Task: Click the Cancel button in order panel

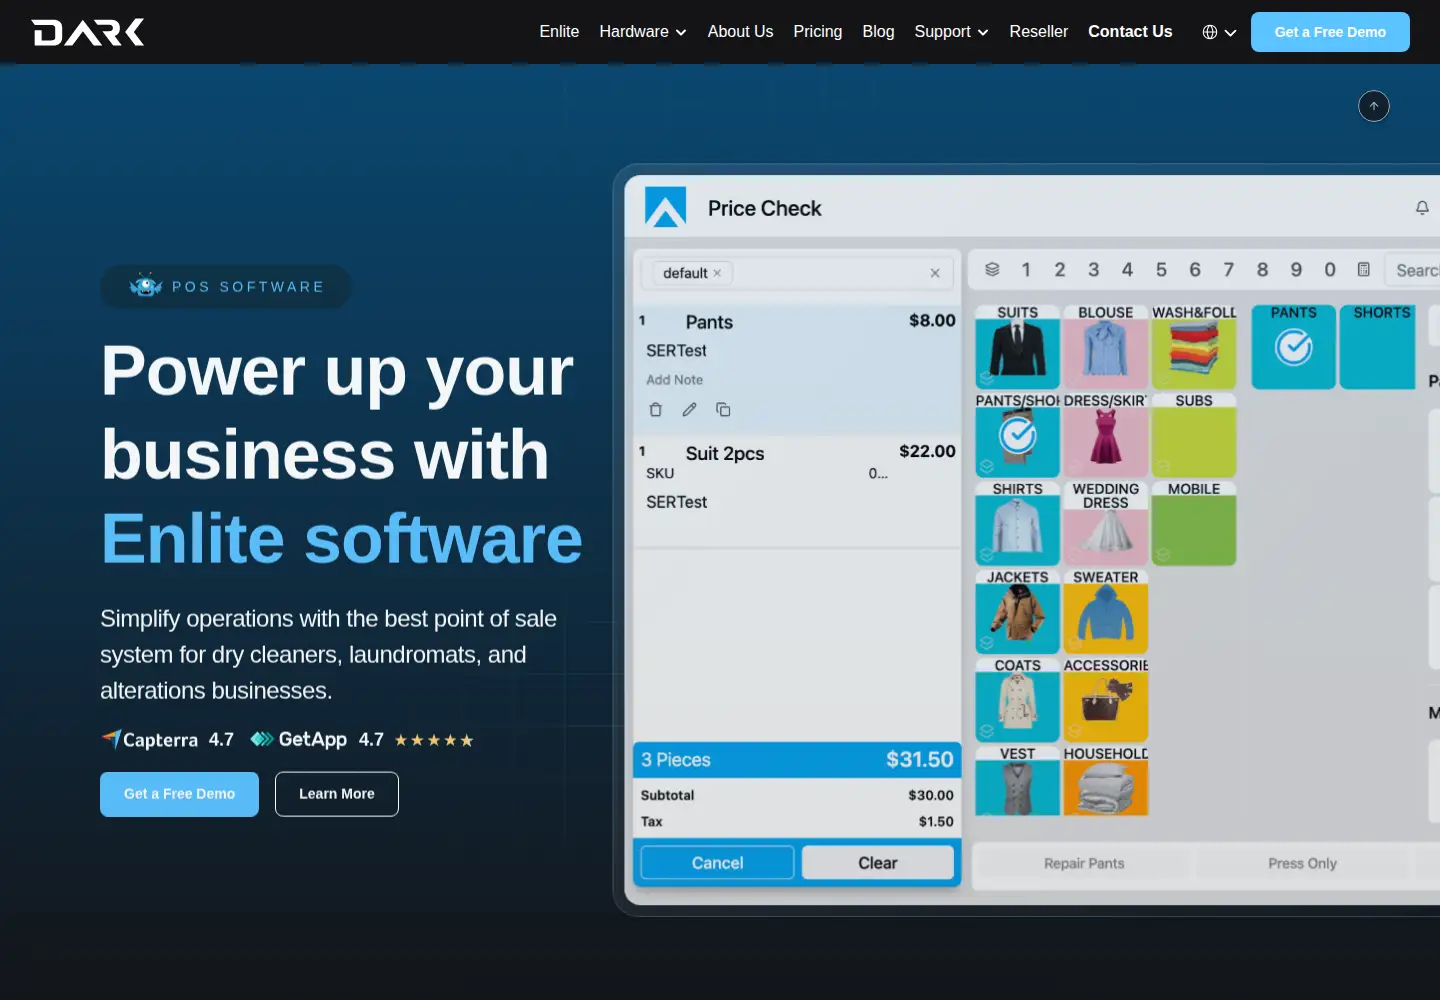Action: [717, 863]
